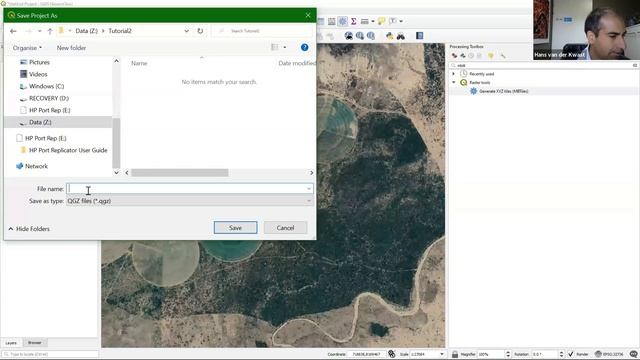
Task: Open Processing options wrench icon
Action: point(502,56)
